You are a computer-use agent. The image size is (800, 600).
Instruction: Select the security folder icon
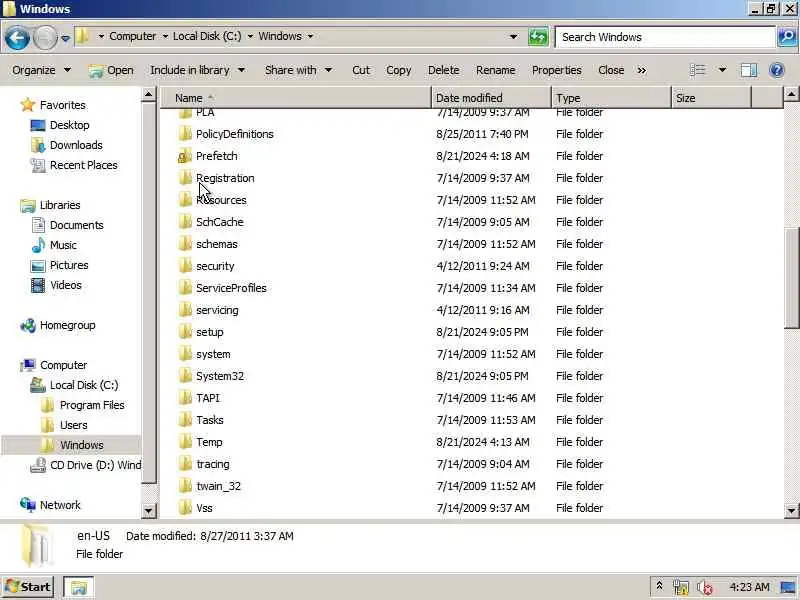click(185, 266)
